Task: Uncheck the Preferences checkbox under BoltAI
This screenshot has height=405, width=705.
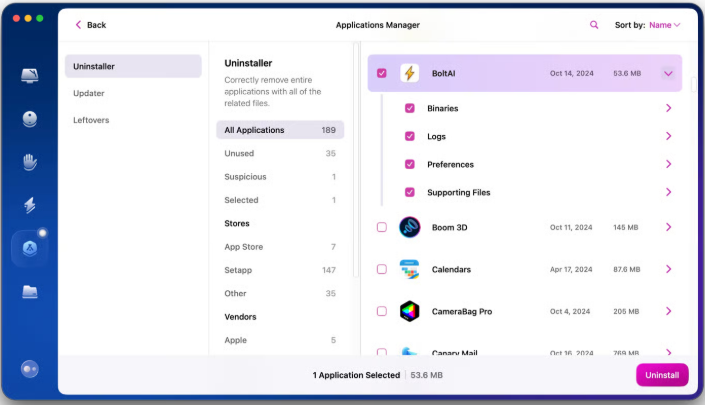Action: click(x=410, y=164)
